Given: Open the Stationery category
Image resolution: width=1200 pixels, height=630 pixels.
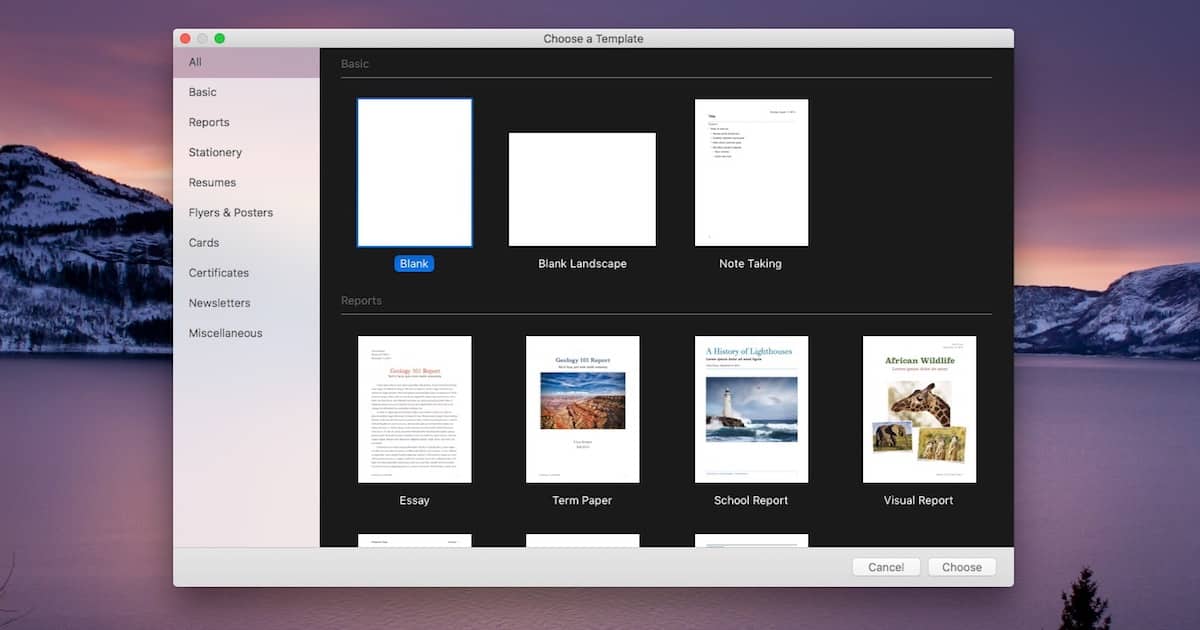Looking at the screenshot, I should (215, 152).
